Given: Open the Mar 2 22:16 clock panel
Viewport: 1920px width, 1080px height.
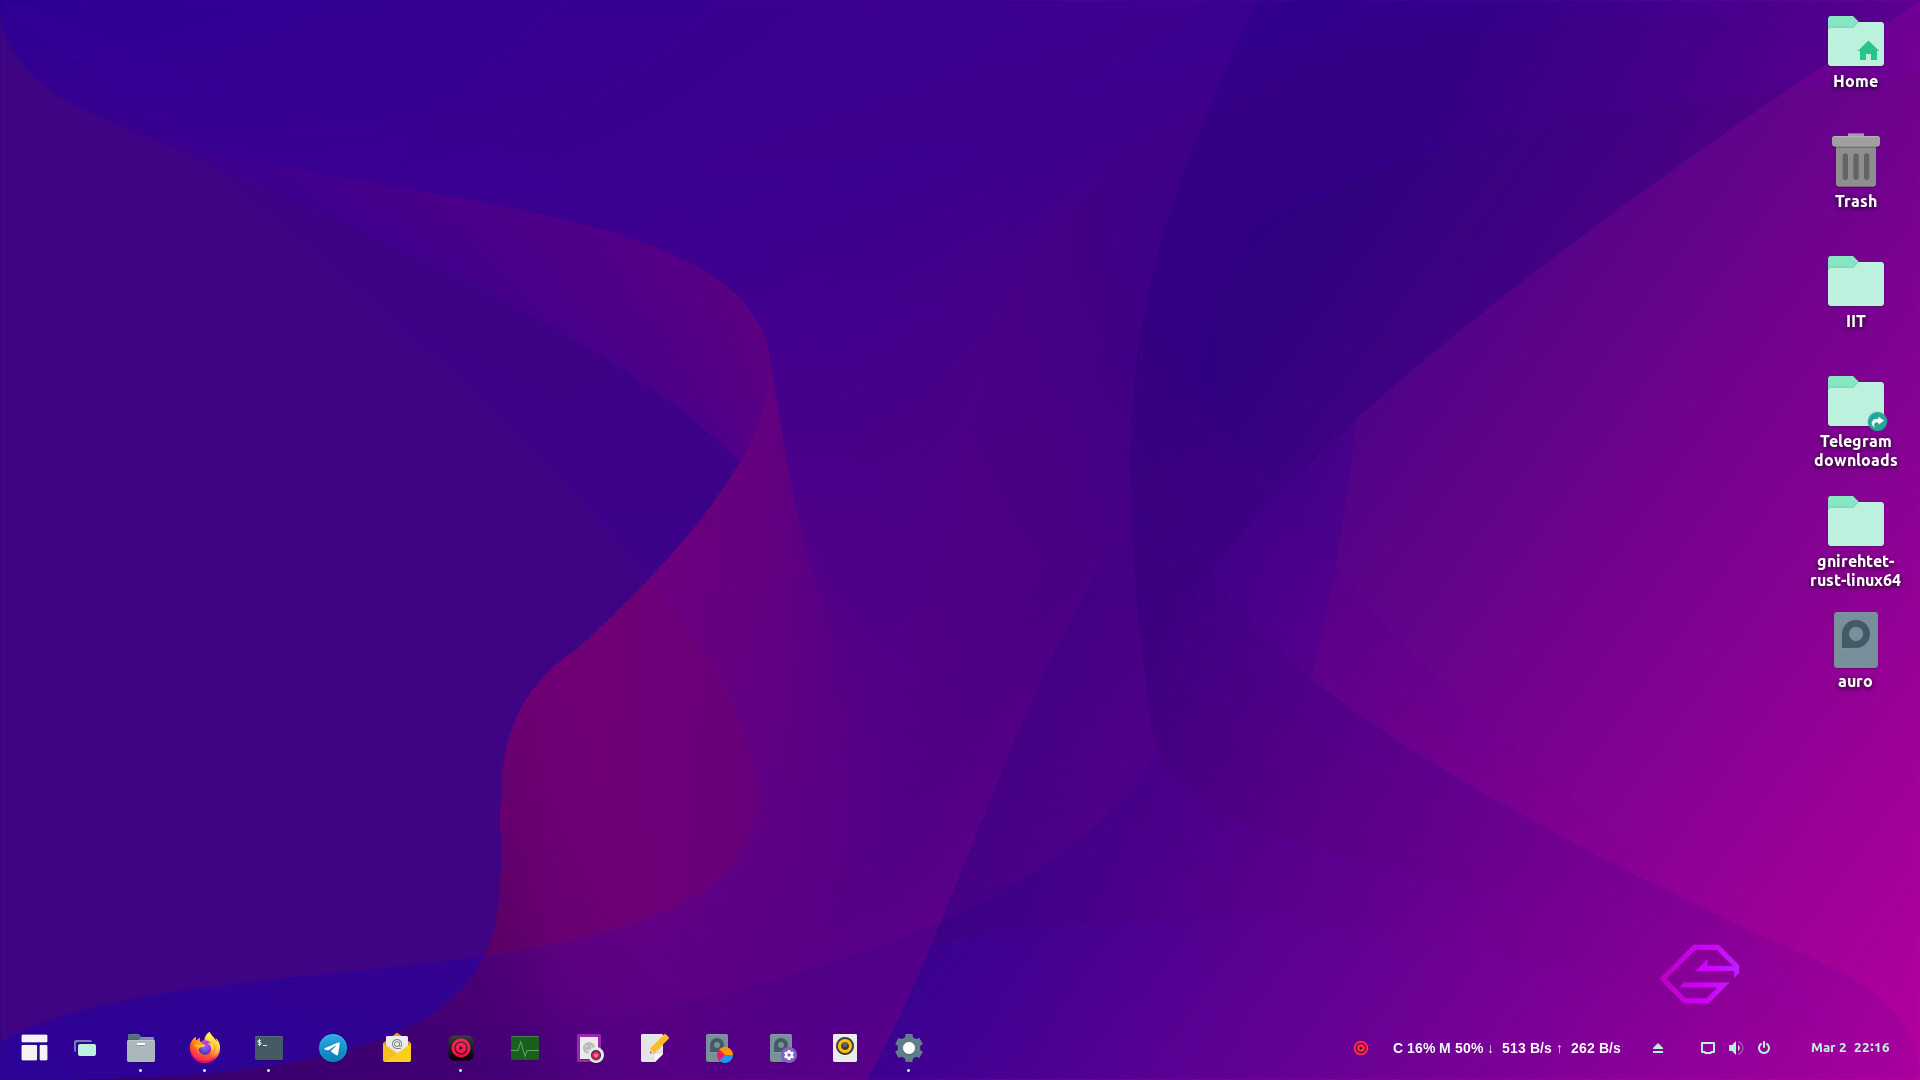Looking at the screenshot, I should 1850,1048.
